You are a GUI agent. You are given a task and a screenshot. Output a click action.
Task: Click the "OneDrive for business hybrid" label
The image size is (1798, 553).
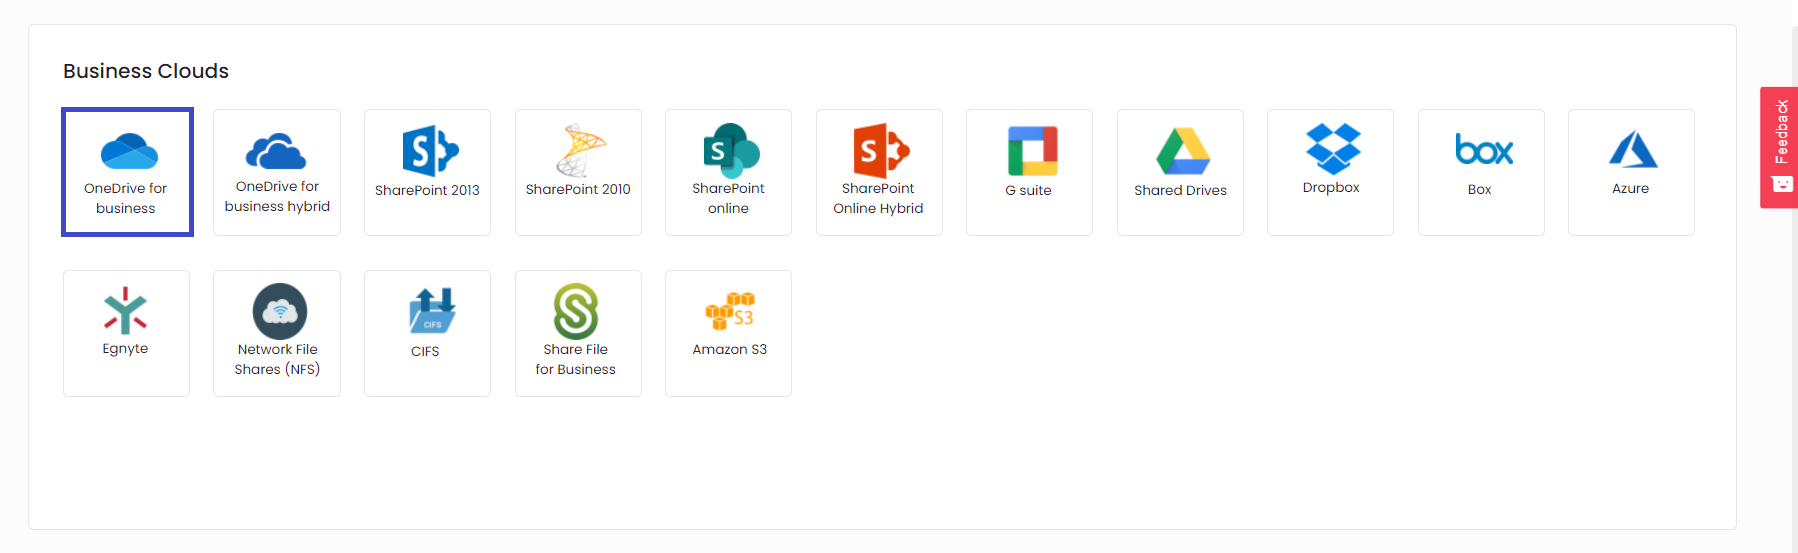[277, 196]
